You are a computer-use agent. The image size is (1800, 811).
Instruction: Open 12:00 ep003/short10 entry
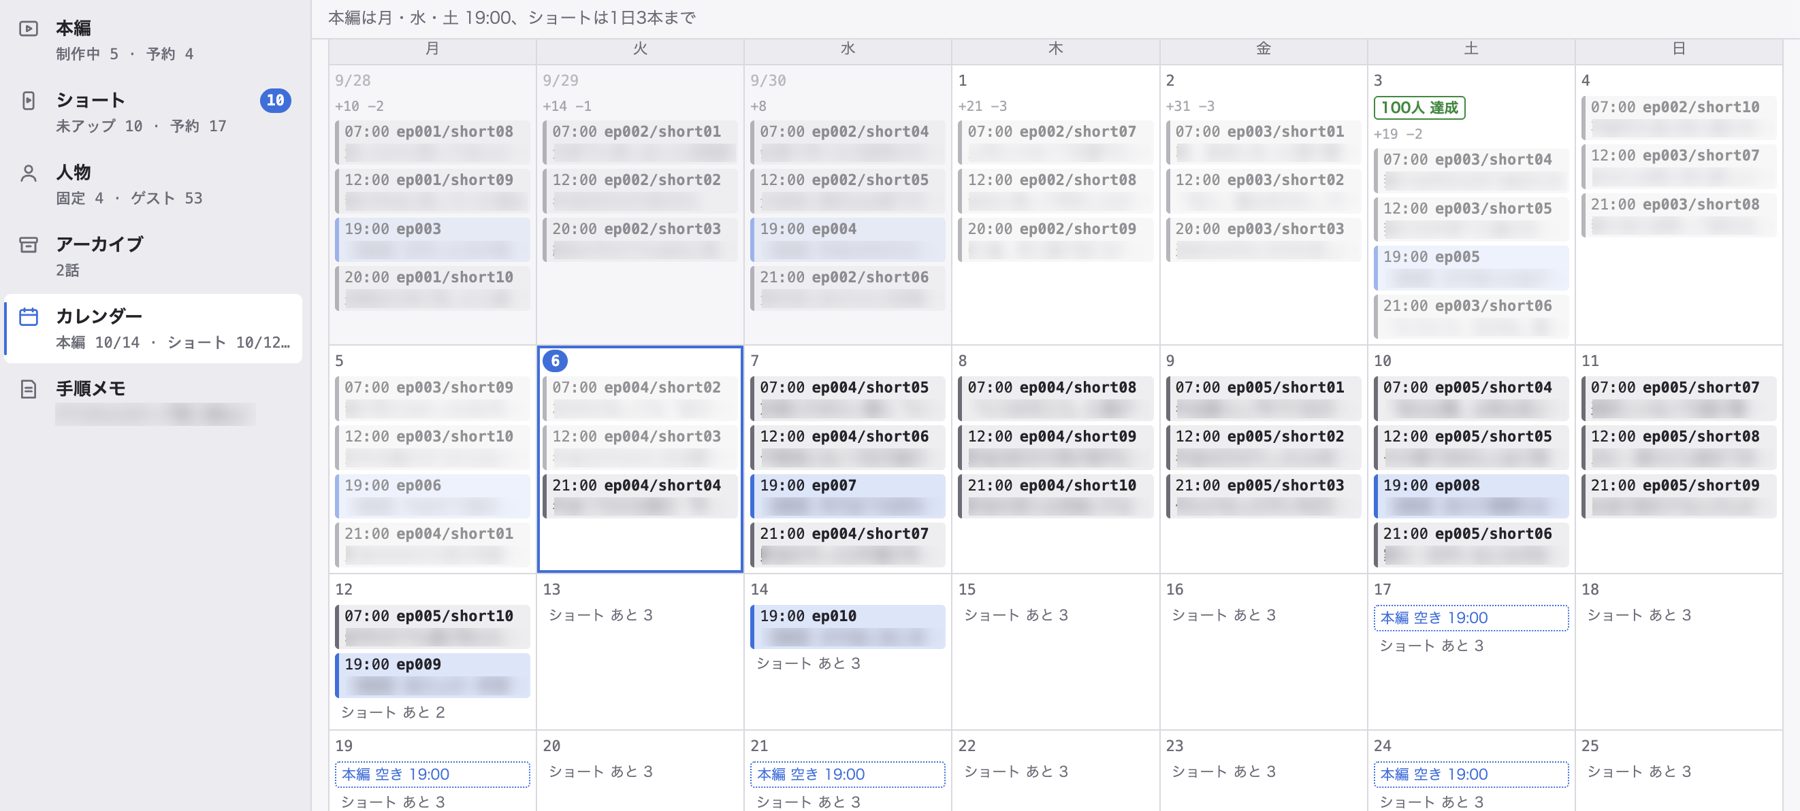coord(432,447)
